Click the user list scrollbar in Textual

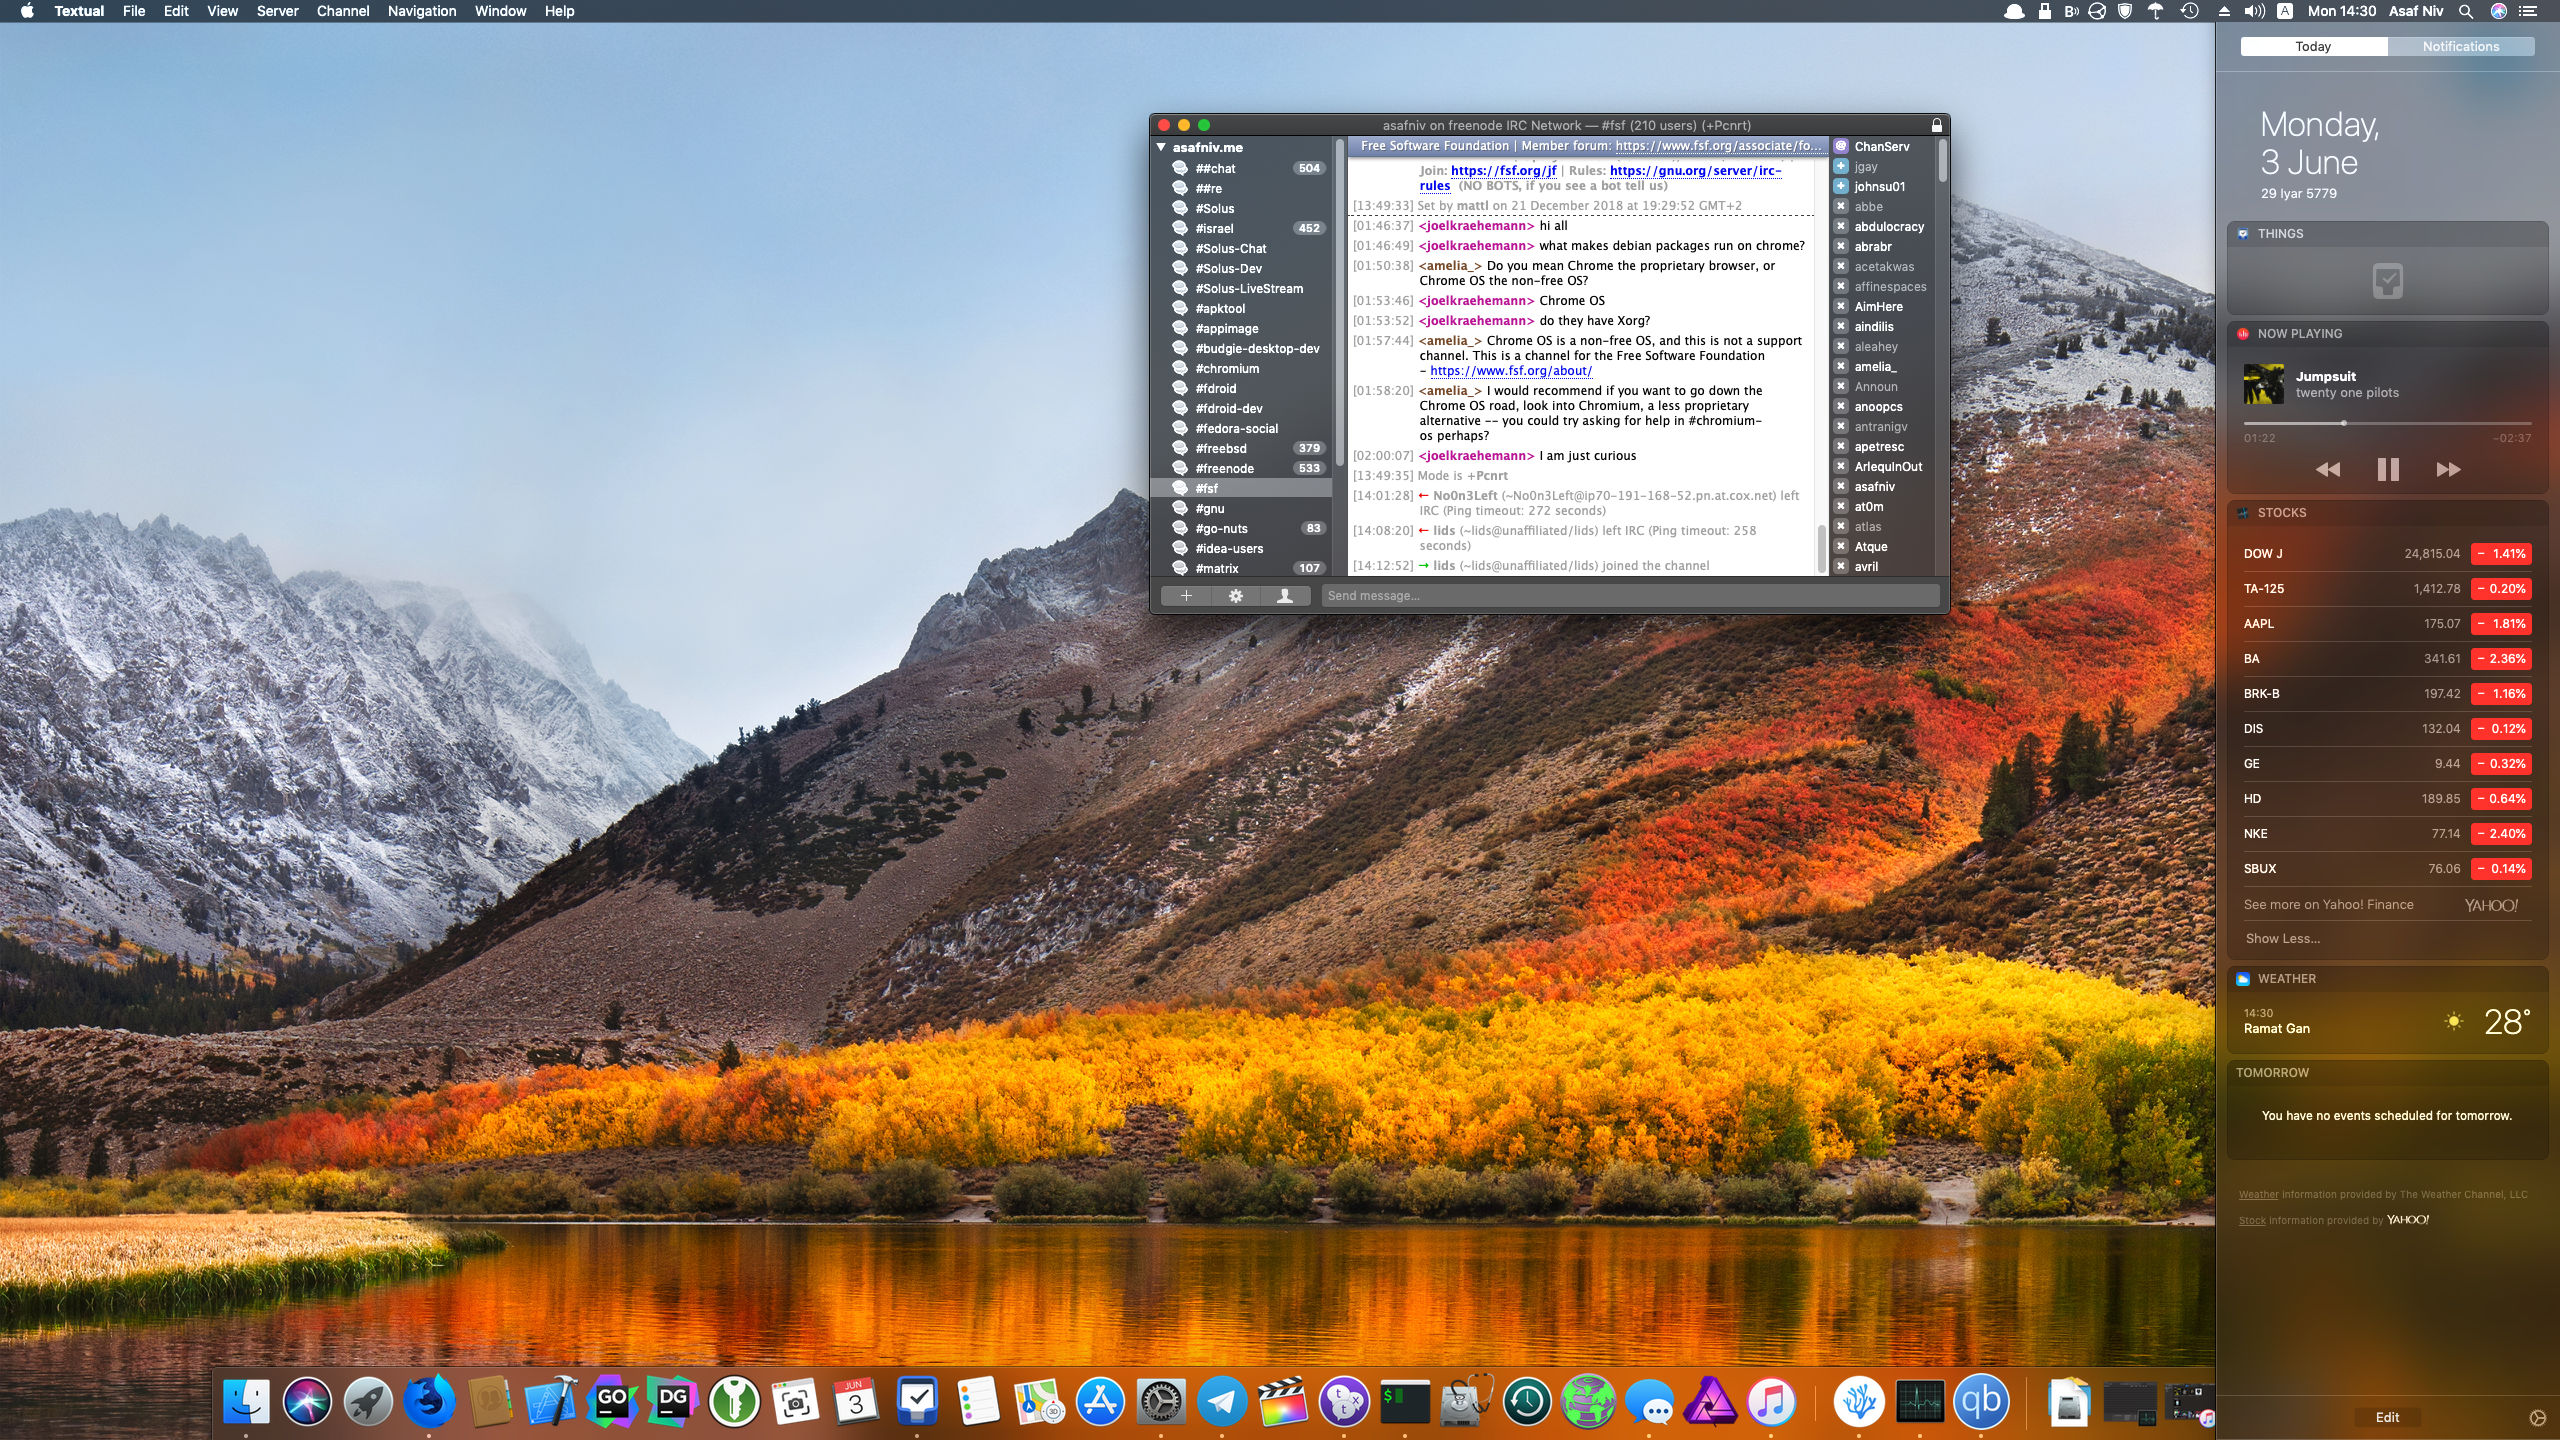click(1942, 160)
